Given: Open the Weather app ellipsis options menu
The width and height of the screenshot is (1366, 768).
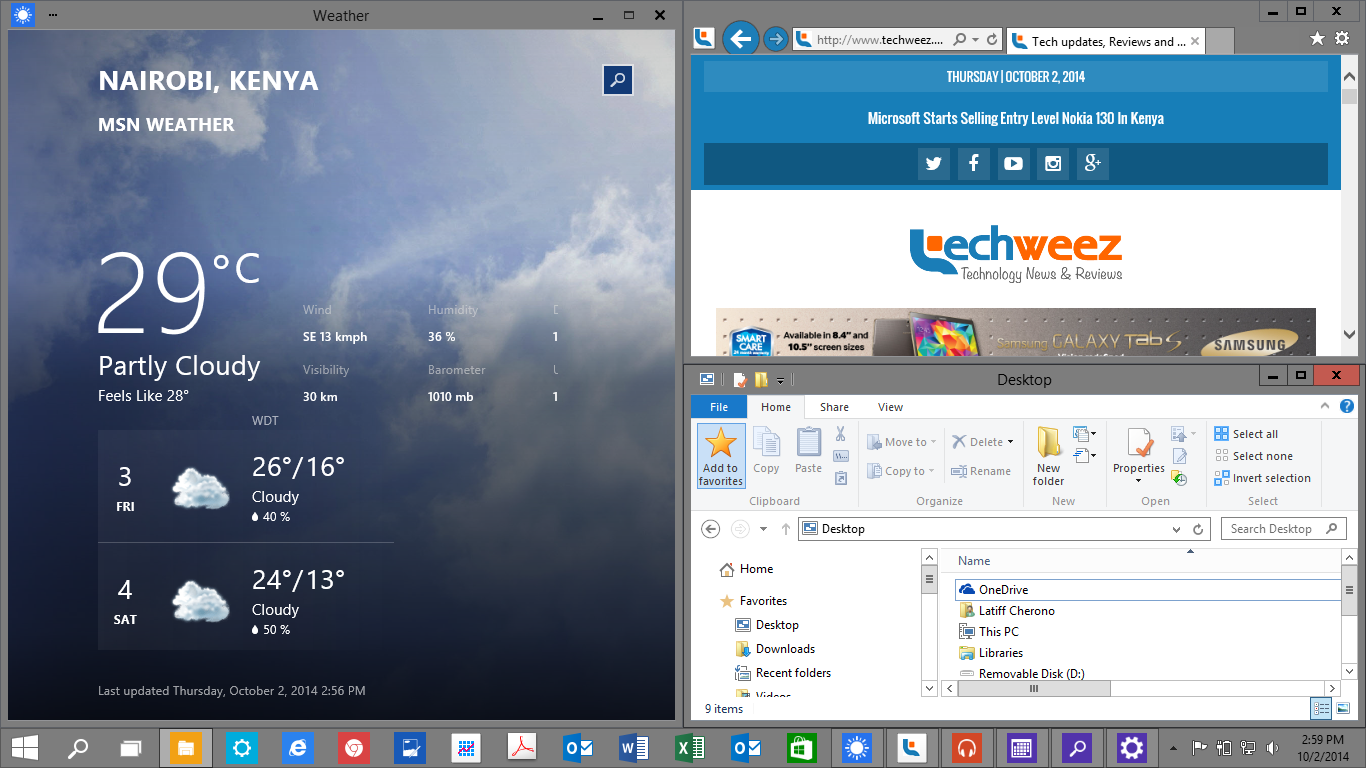Looking at the screenshot, I should click(x=52, y=15).
